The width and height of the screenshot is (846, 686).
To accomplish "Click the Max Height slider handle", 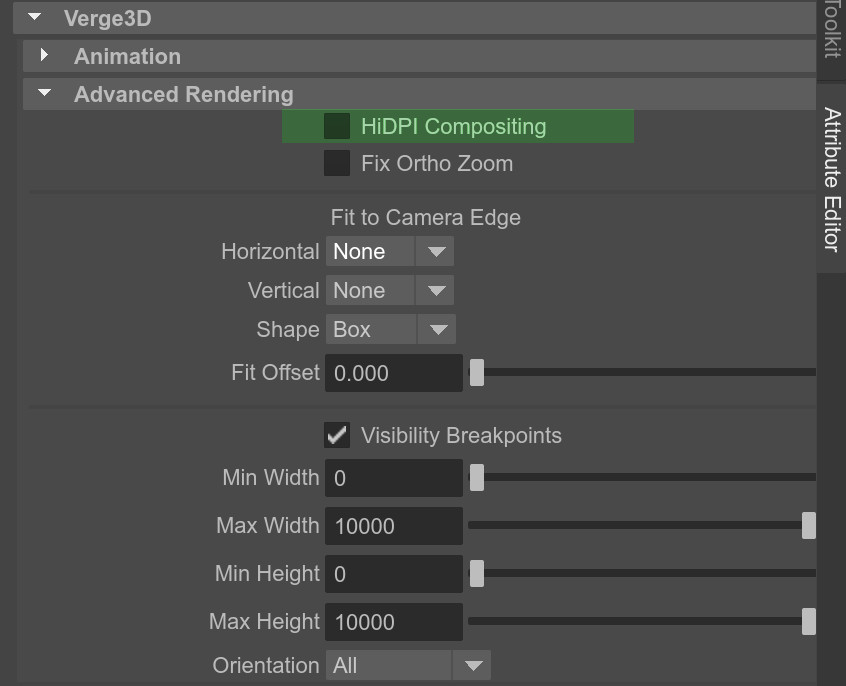I will click(x=809, y=621).
